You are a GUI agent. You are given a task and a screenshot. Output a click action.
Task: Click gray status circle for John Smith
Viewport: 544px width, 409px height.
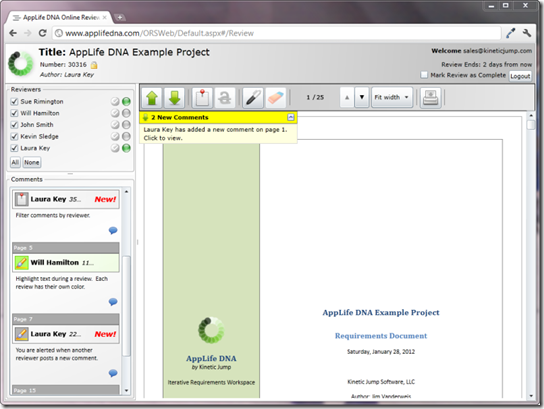tap(126, 125)
